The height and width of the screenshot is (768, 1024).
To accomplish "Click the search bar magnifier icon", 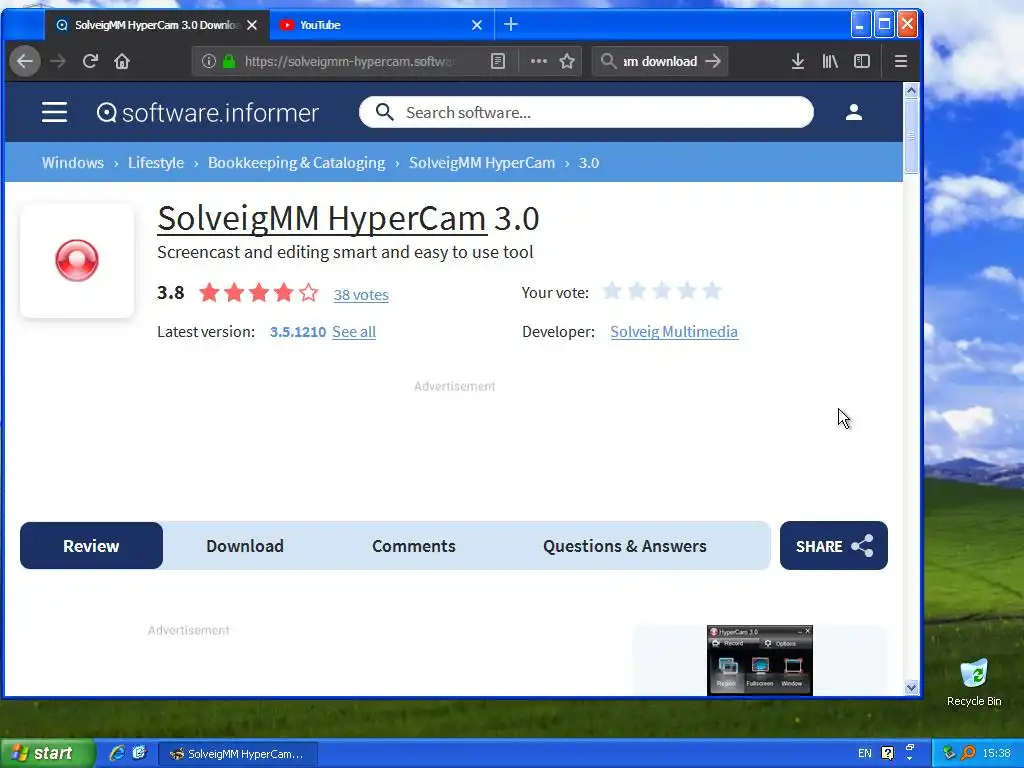I will pyautogui.click(x=608, y=61).
